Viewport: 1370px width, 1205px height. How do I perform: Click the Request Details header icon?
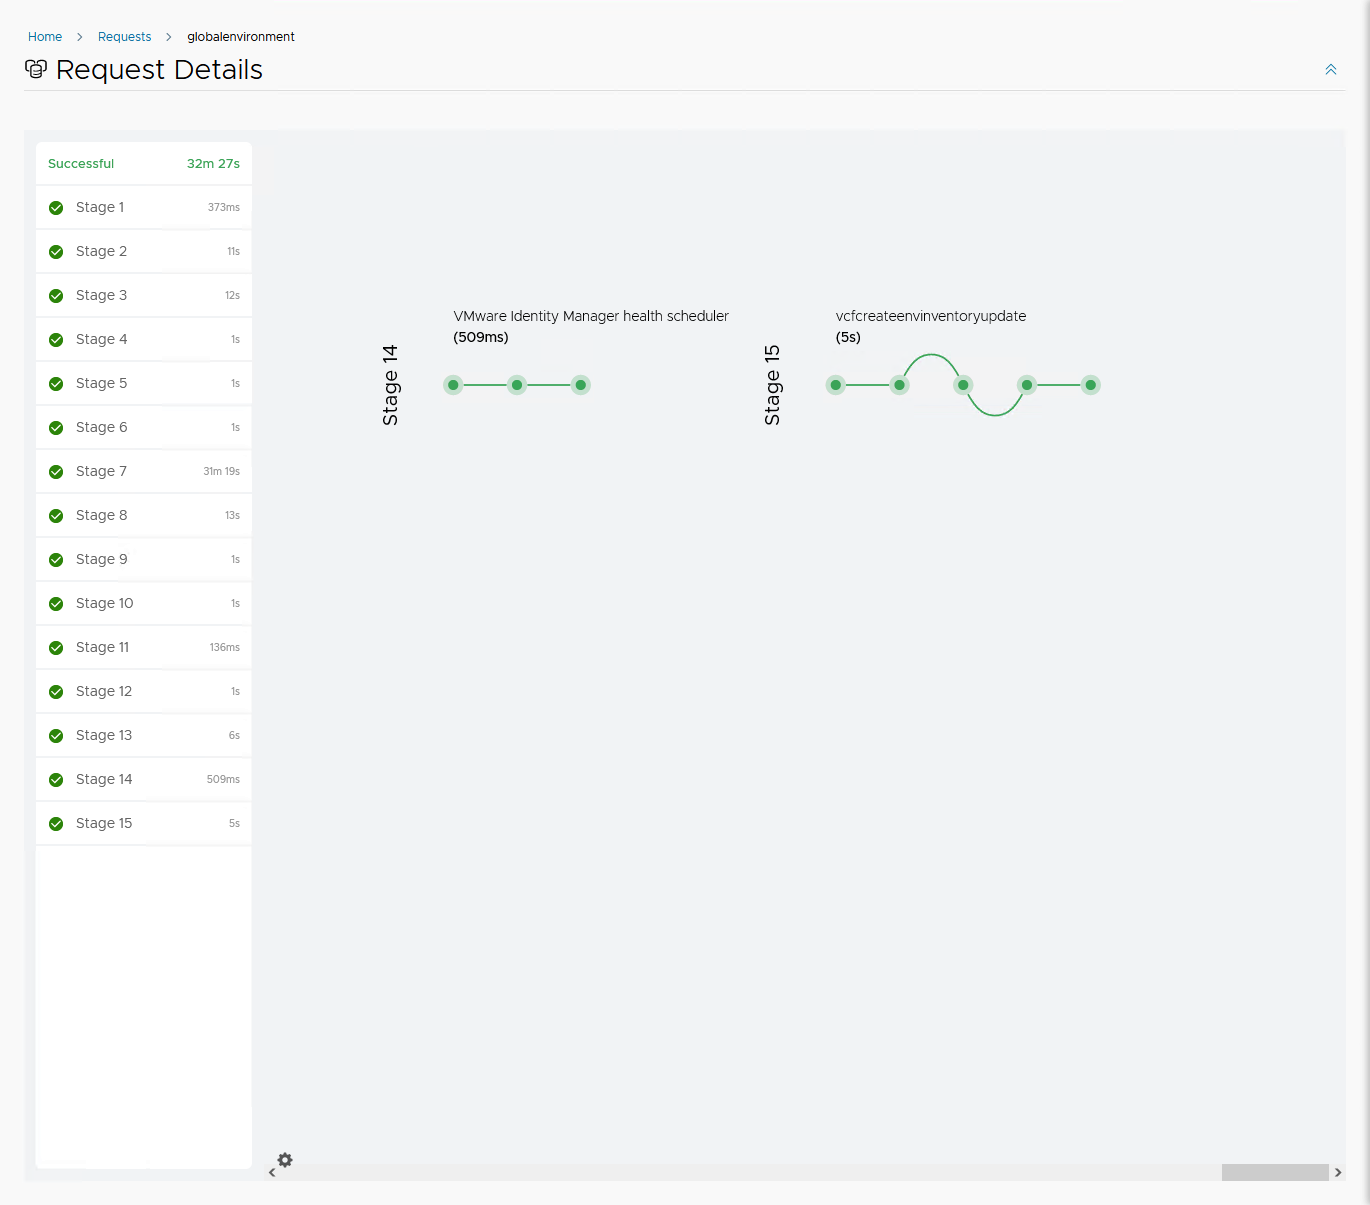coord(36,69)
